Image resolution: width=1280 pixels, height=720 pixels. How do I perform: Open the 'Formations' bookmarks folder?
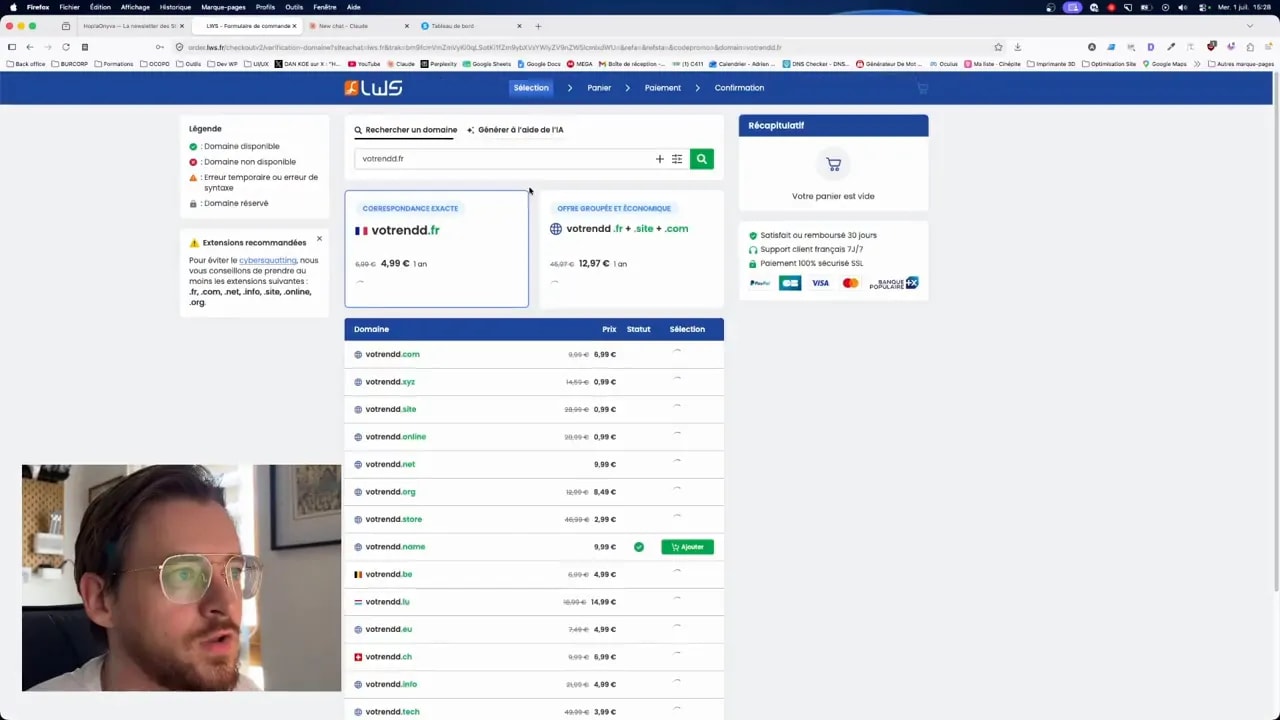(113, 64)
